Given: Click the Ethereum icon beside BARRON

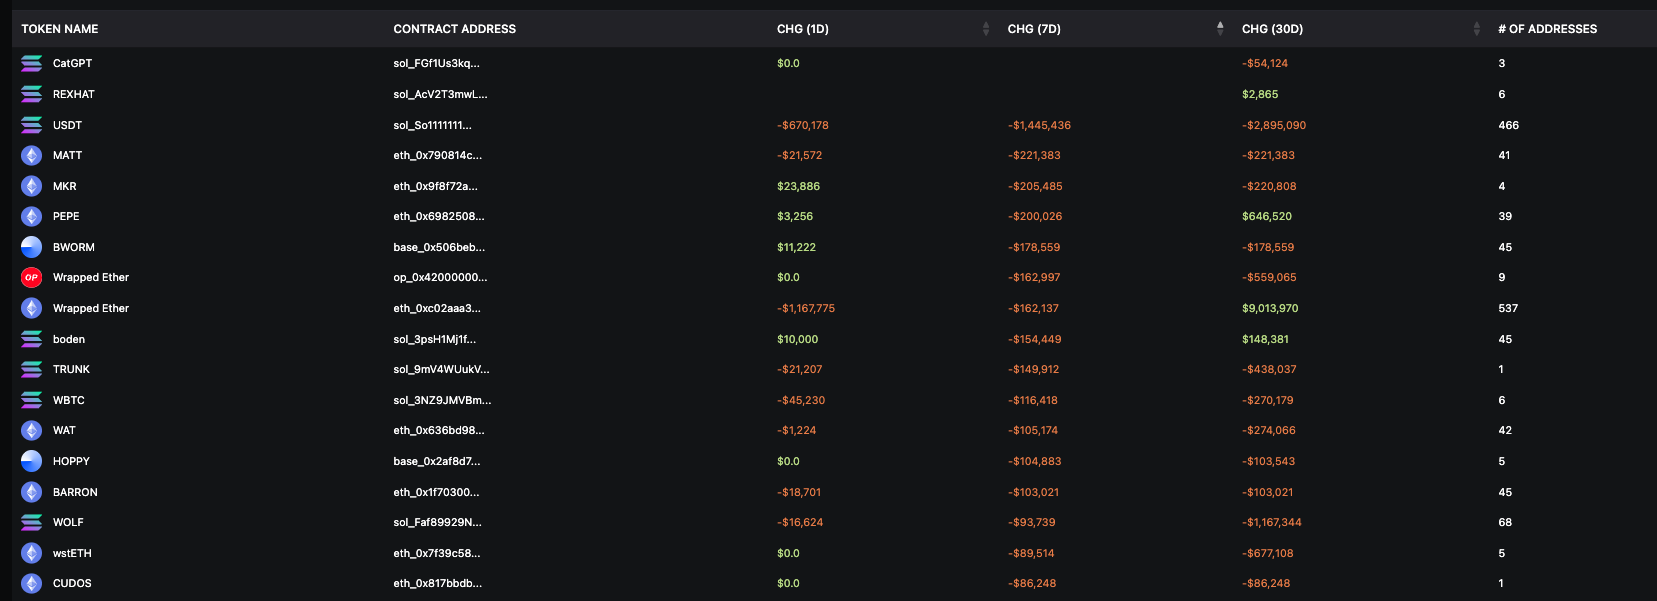Looking at the screenshot, I should [x=32, y=492].
